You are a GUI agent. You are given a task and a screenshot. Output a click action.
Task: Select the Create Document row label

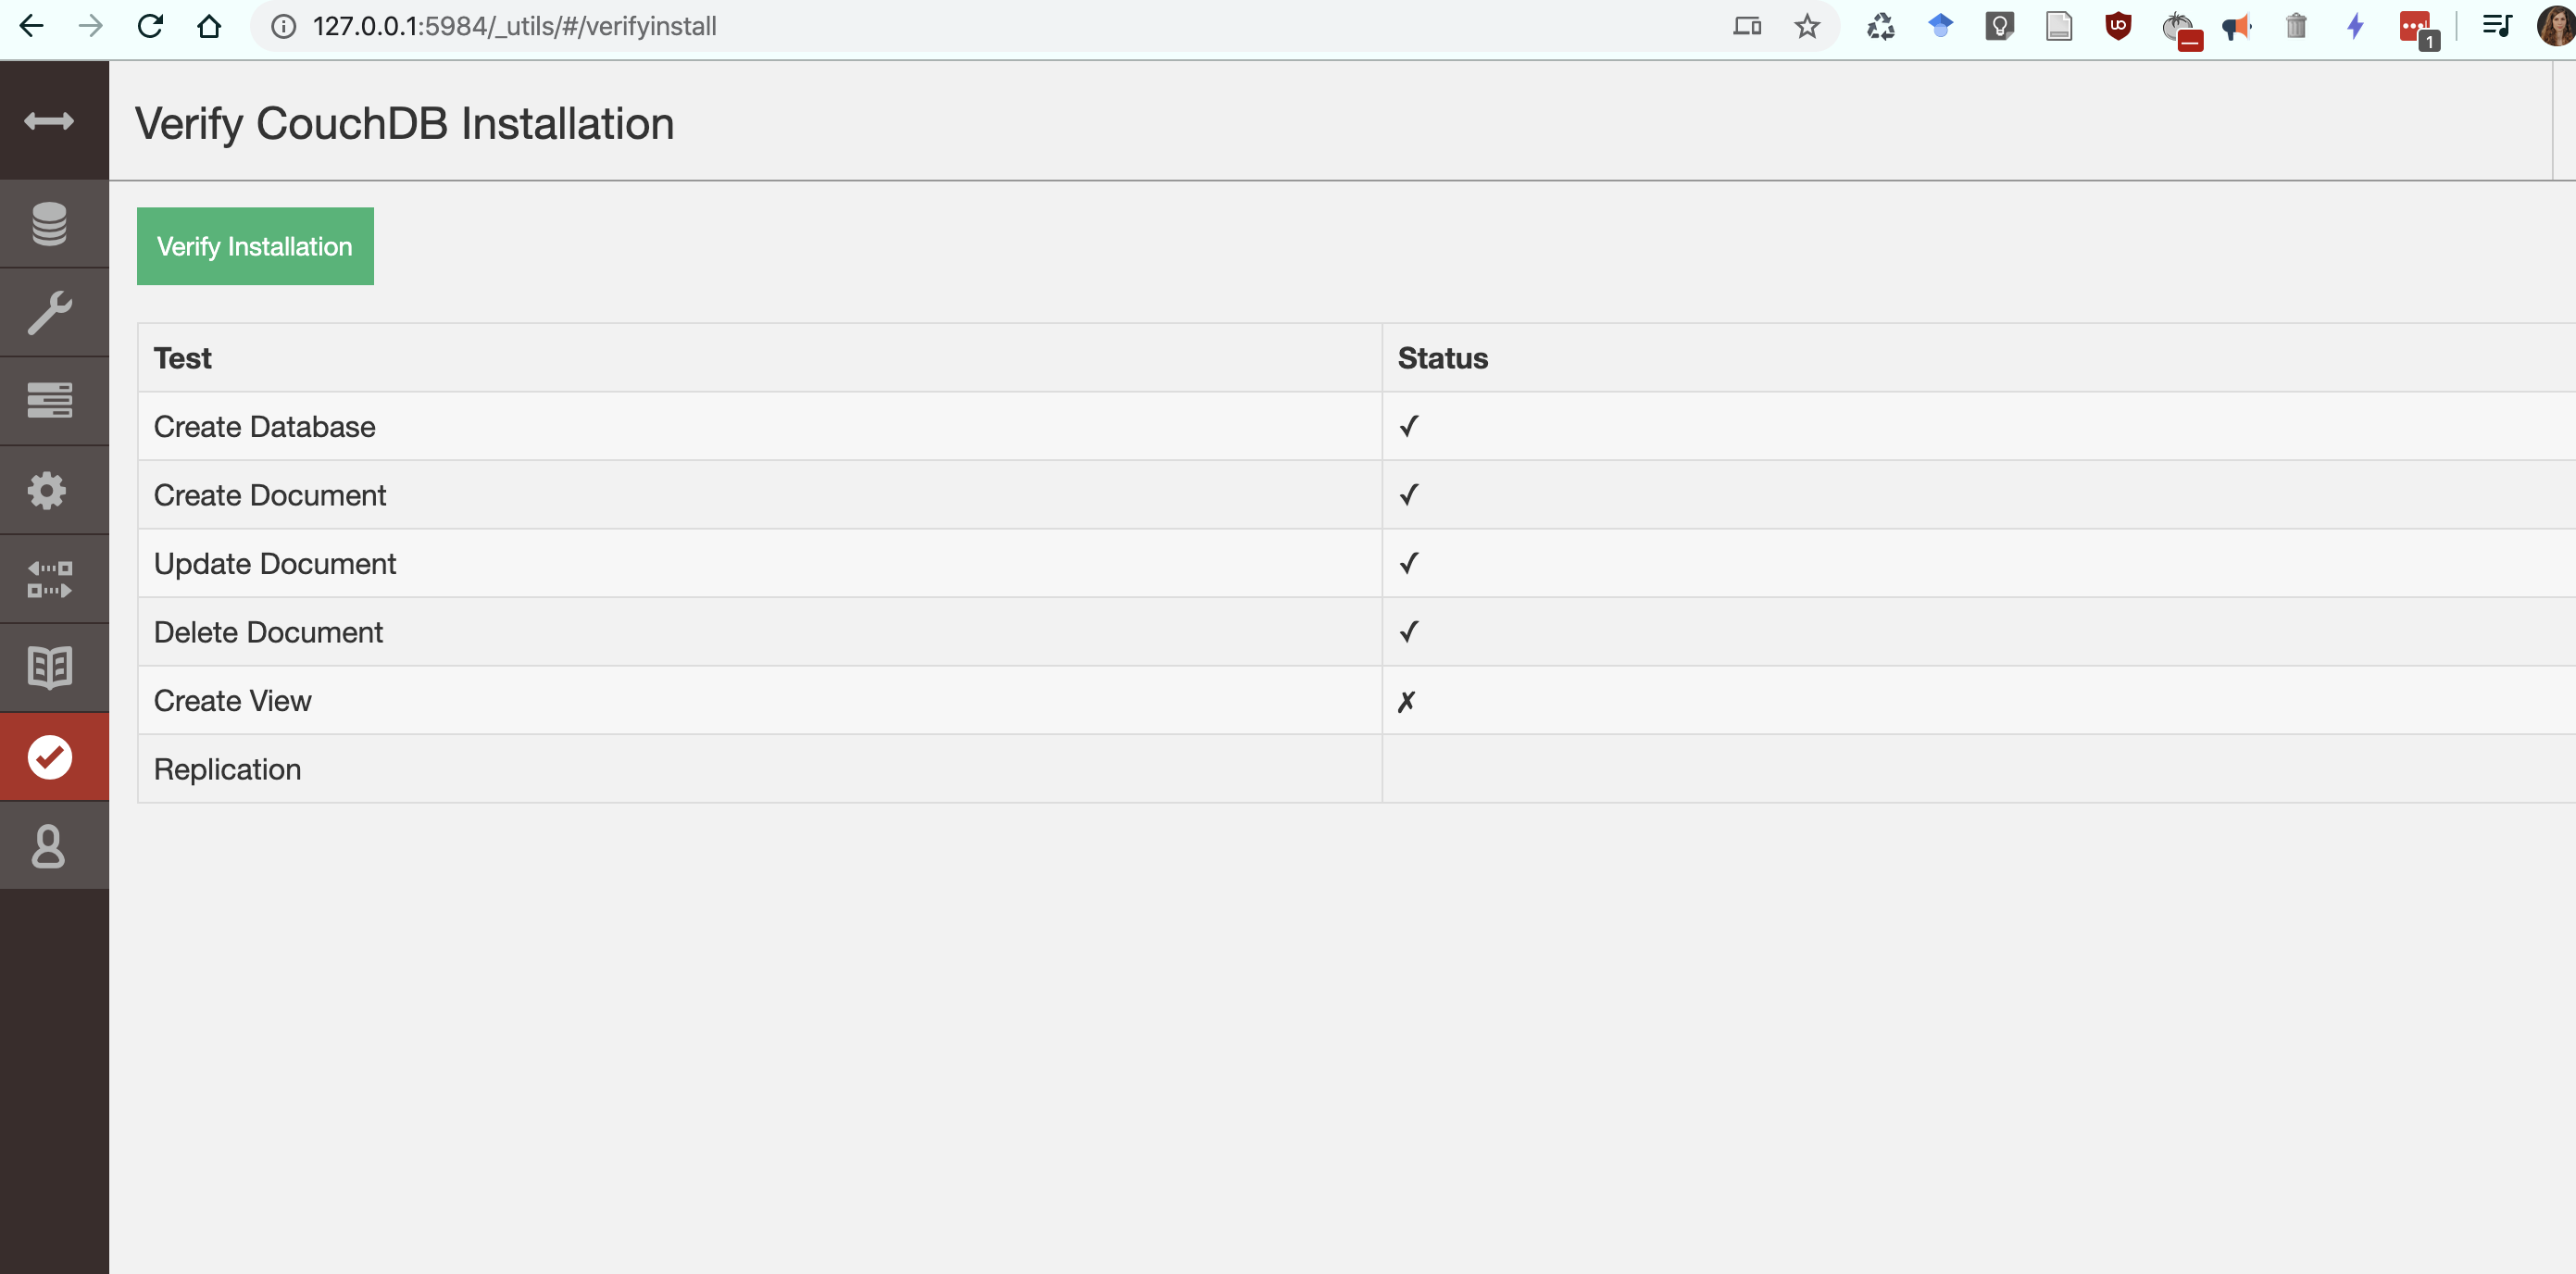coord(270,495)
